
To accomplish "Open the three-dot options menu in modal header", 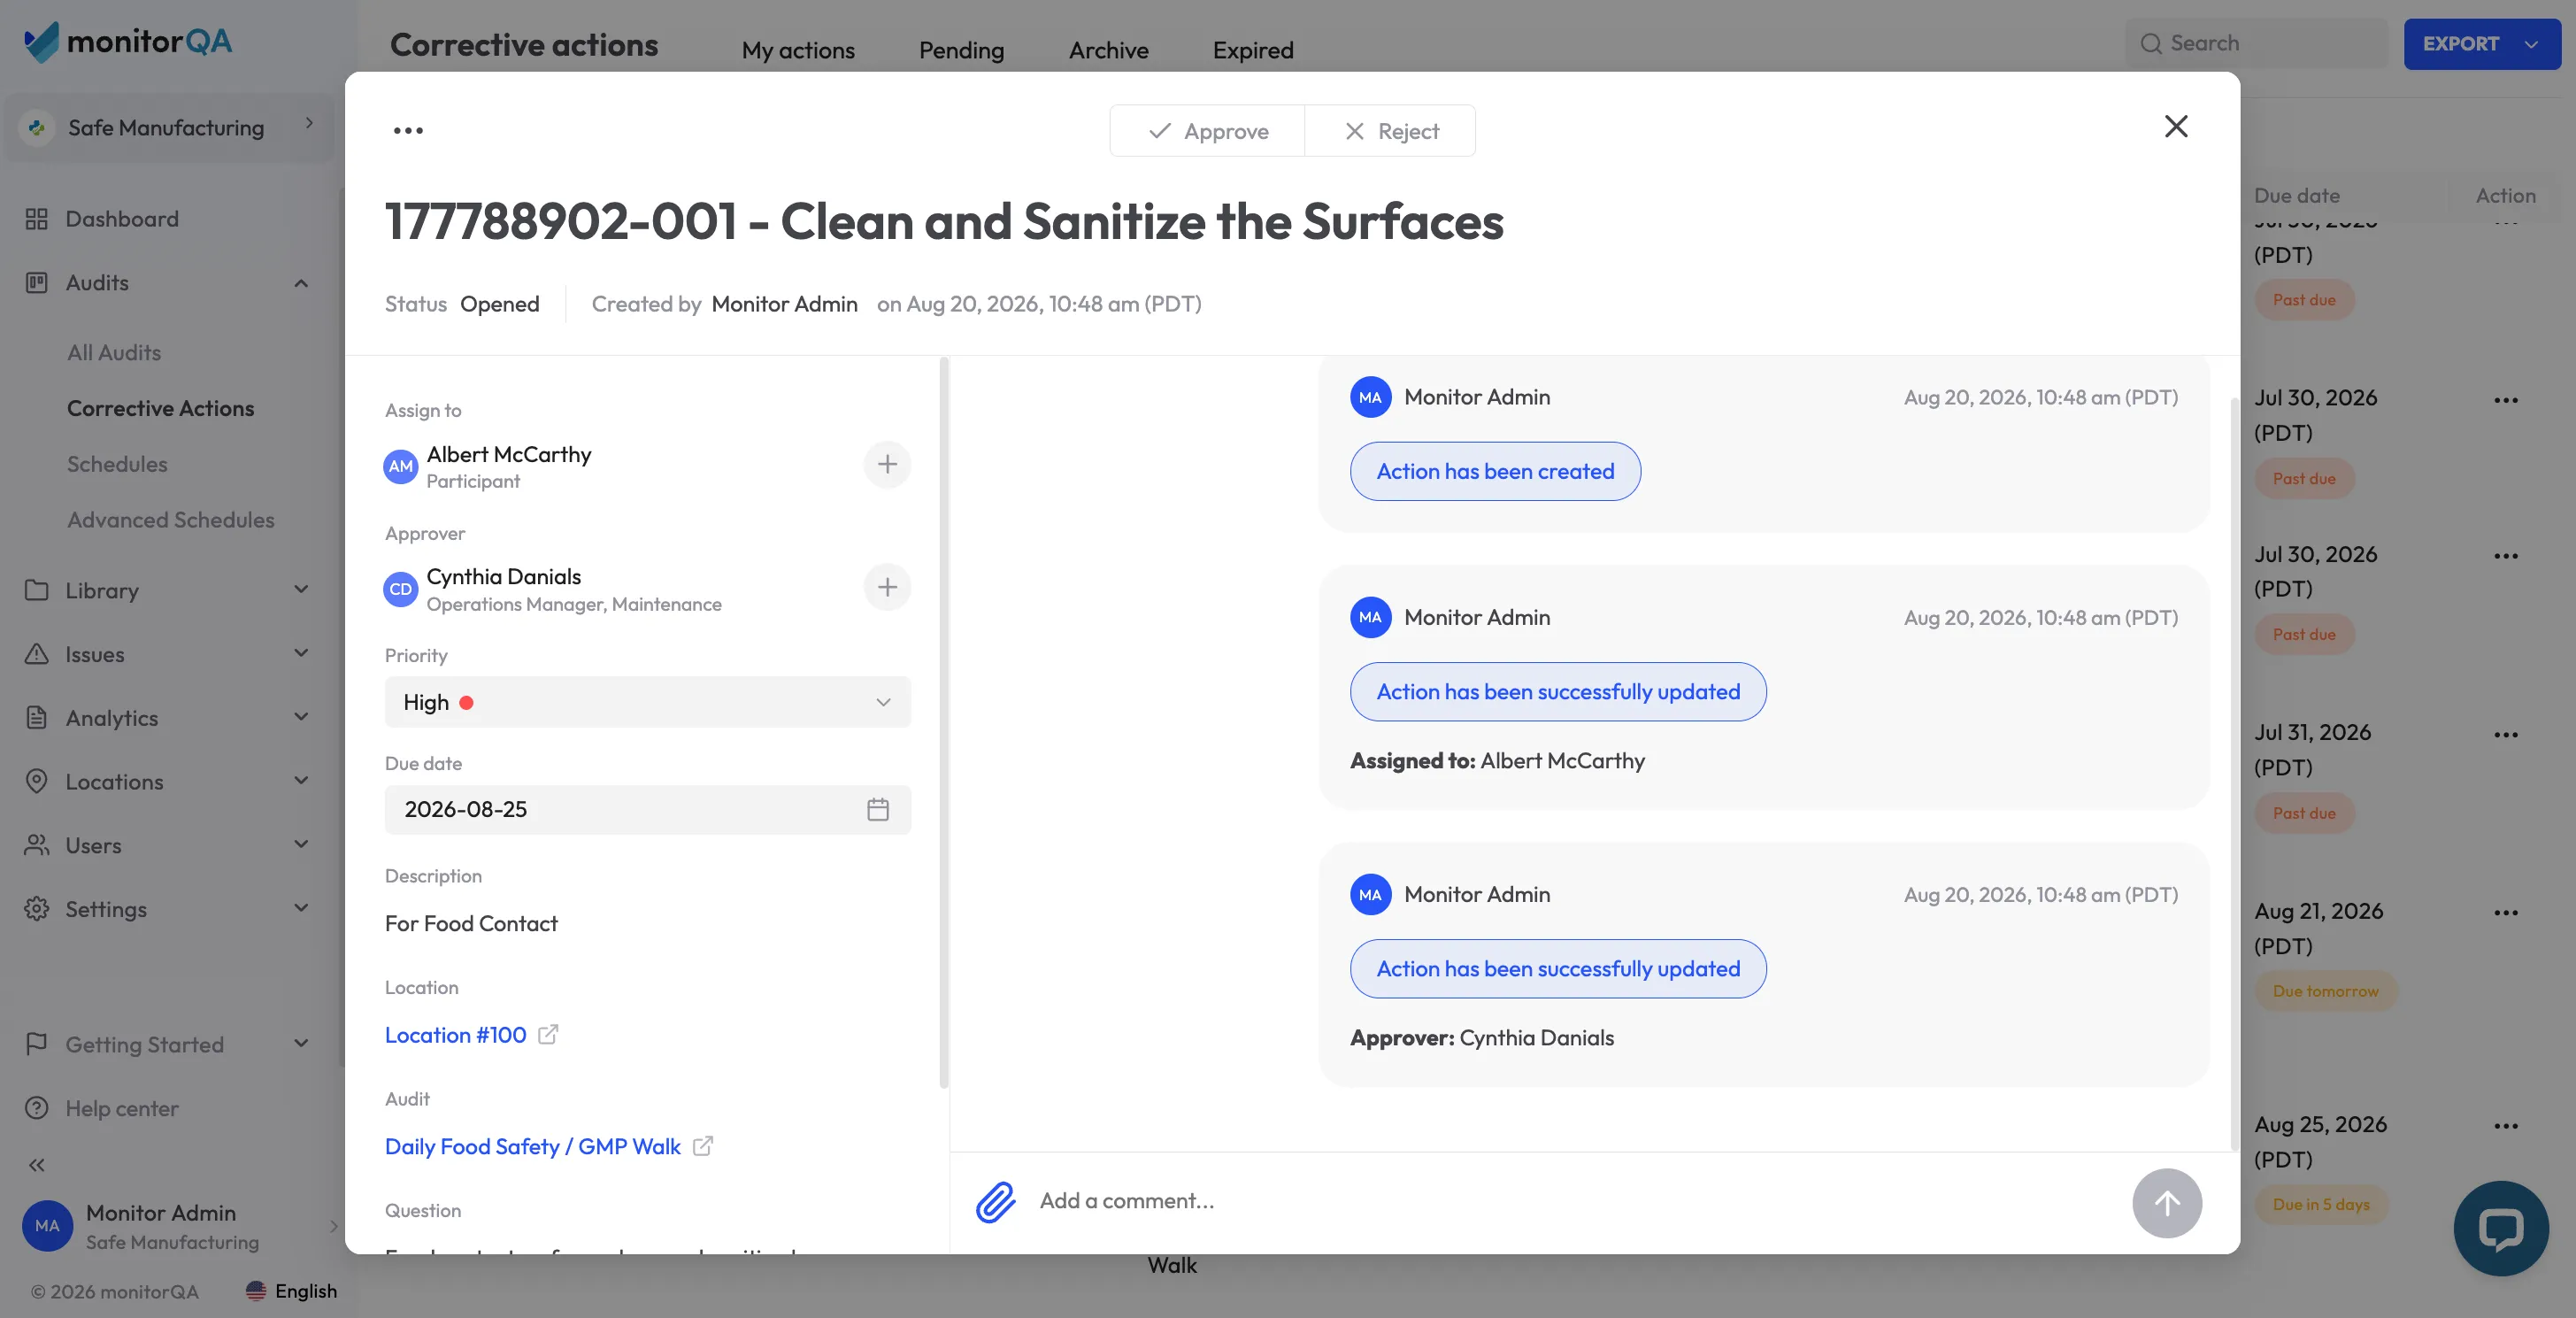I will click(408, 130).
